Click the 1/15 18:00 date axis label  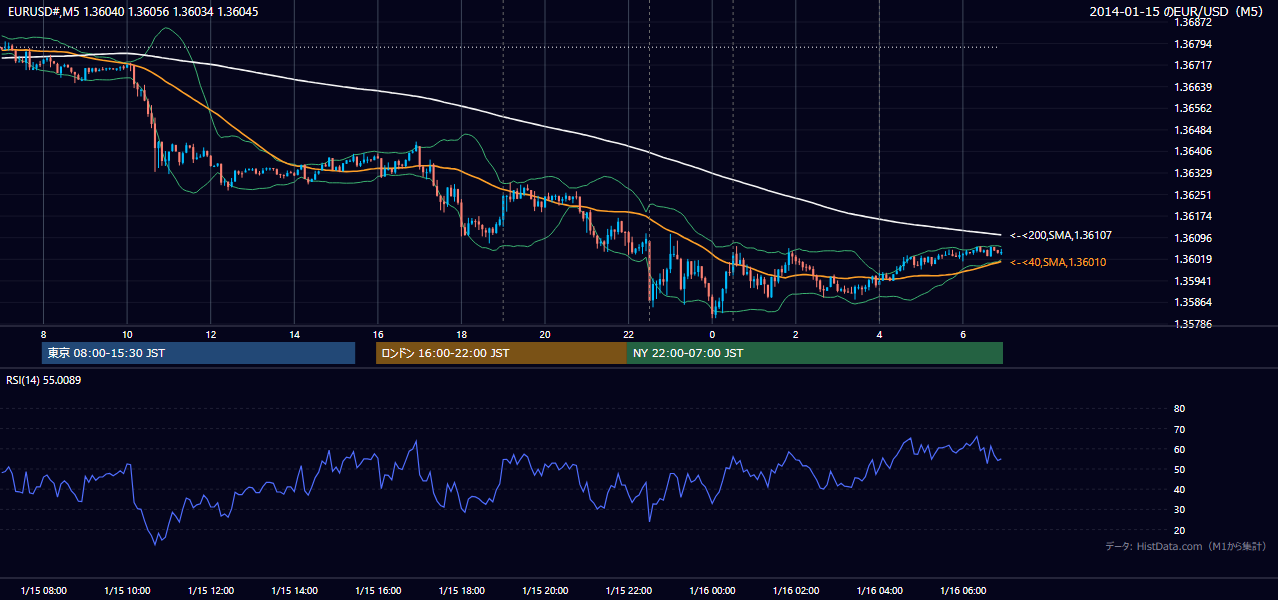coord(462,591)
